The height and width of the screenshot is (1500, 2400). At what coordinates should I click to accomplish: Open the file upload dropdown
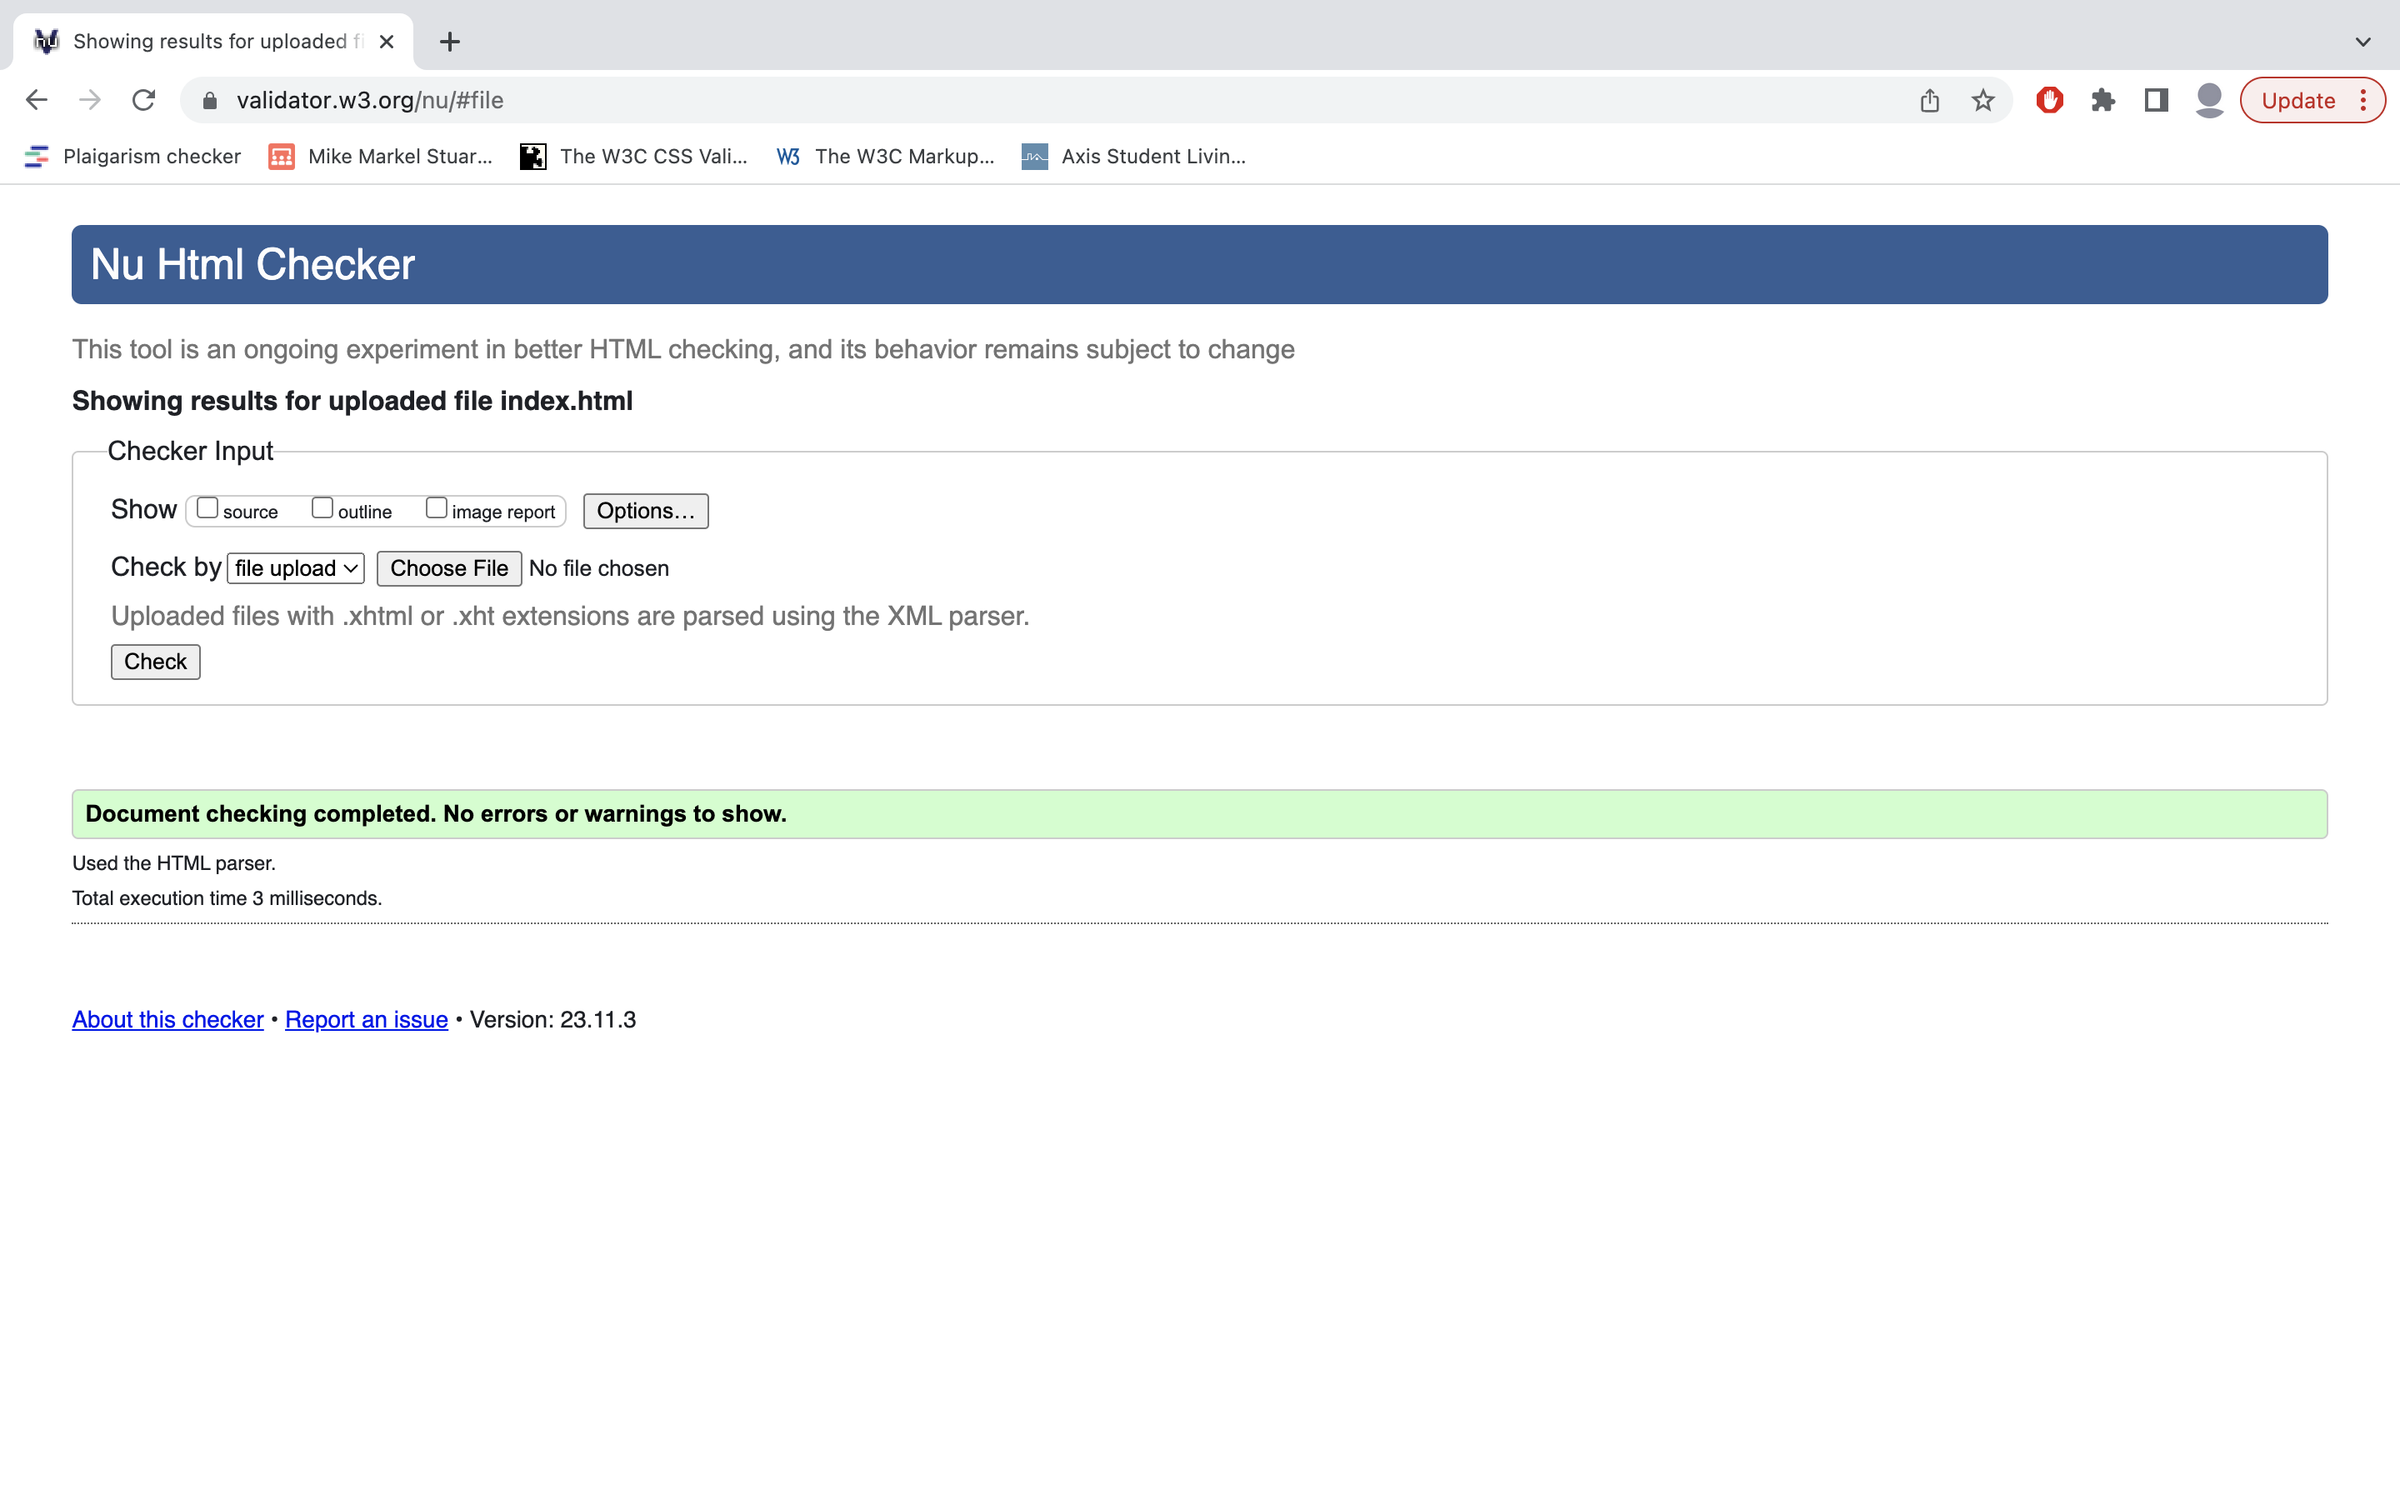coord(296,568)
